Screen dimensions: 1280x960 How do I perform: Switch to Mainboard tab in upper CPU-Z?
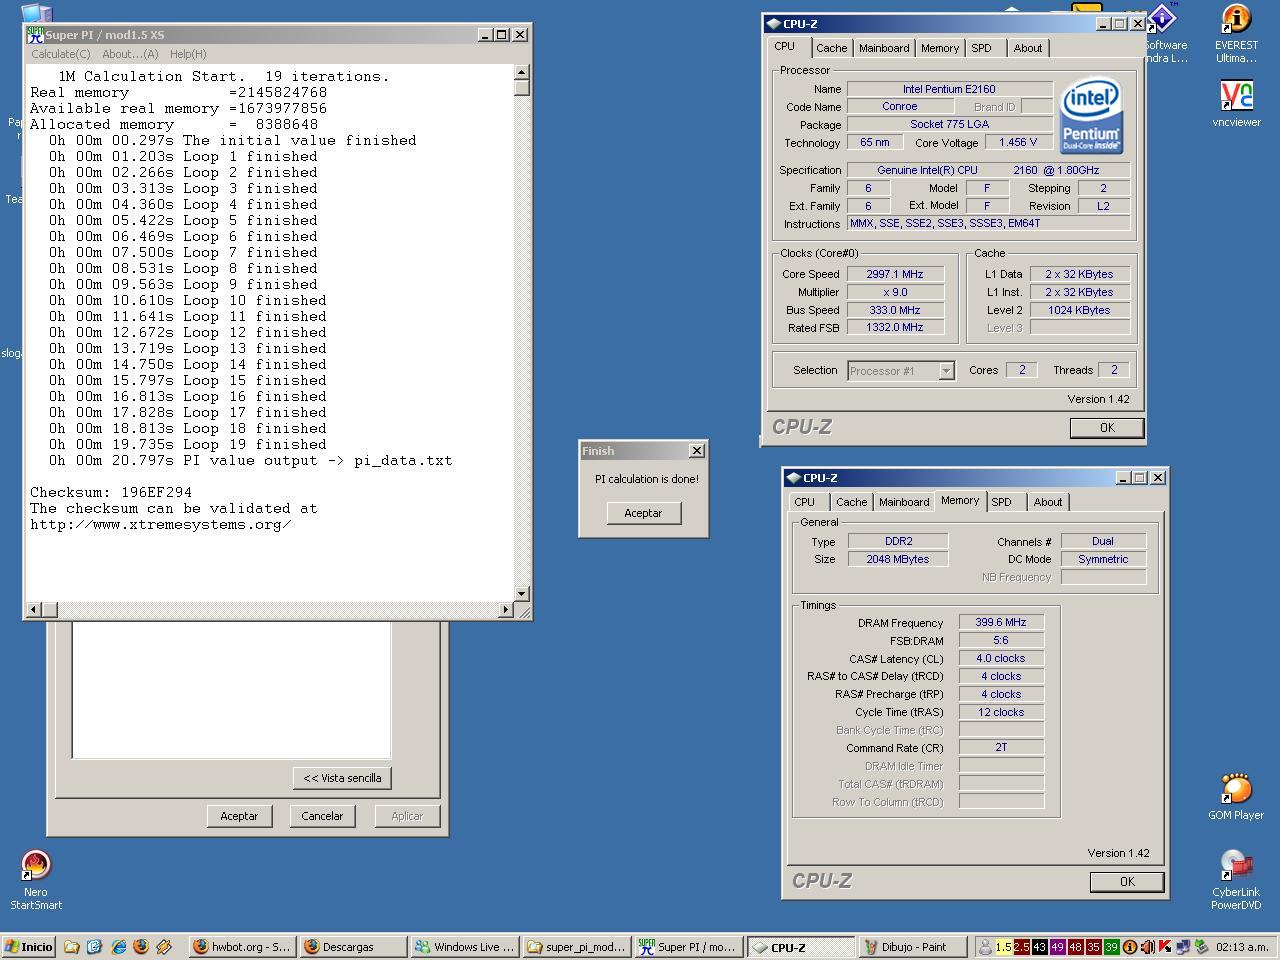884,48
